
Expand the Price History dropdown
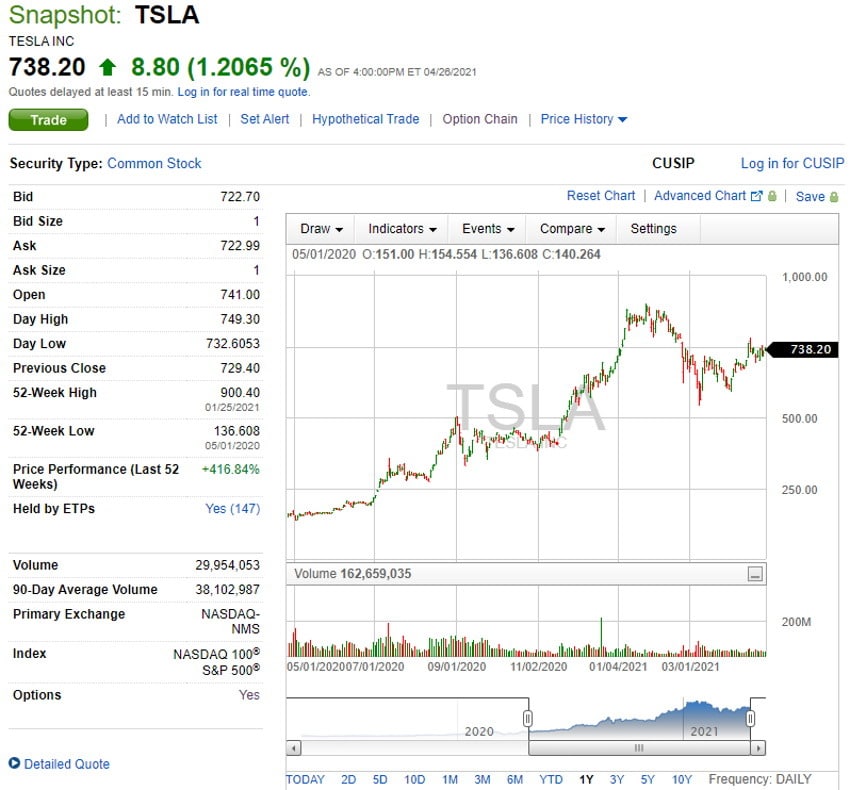coord(584,119)
